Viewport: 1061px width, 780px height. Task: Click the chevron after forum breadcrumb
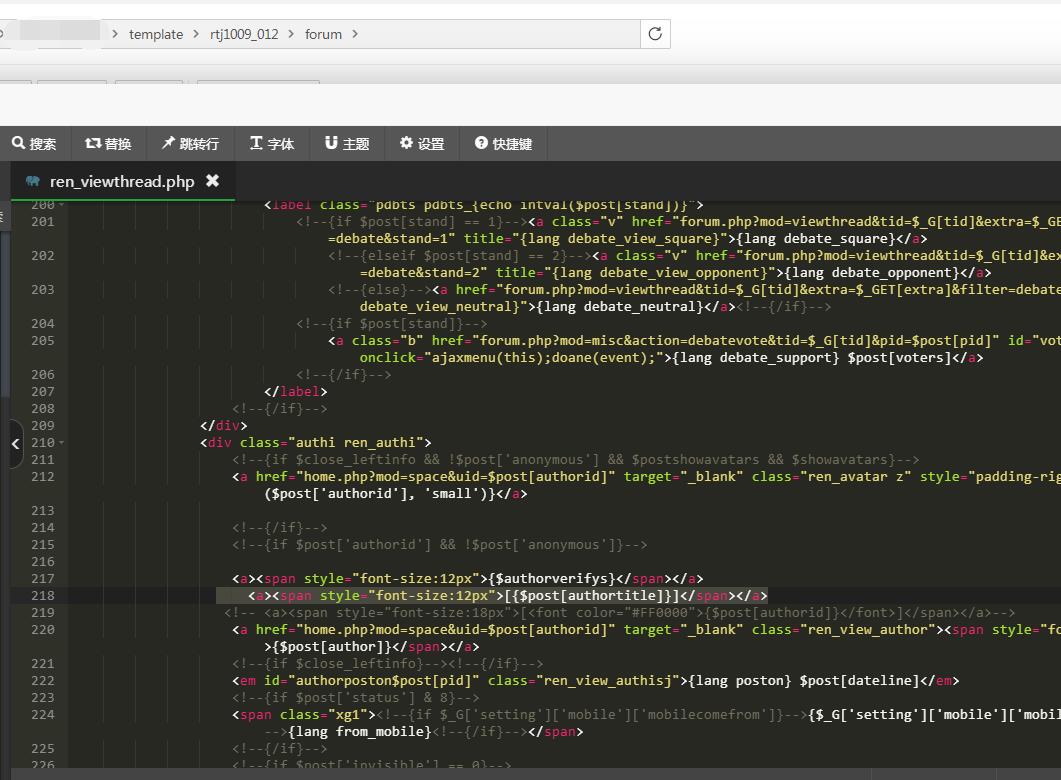pyautogui.click(x=355, y=34)
